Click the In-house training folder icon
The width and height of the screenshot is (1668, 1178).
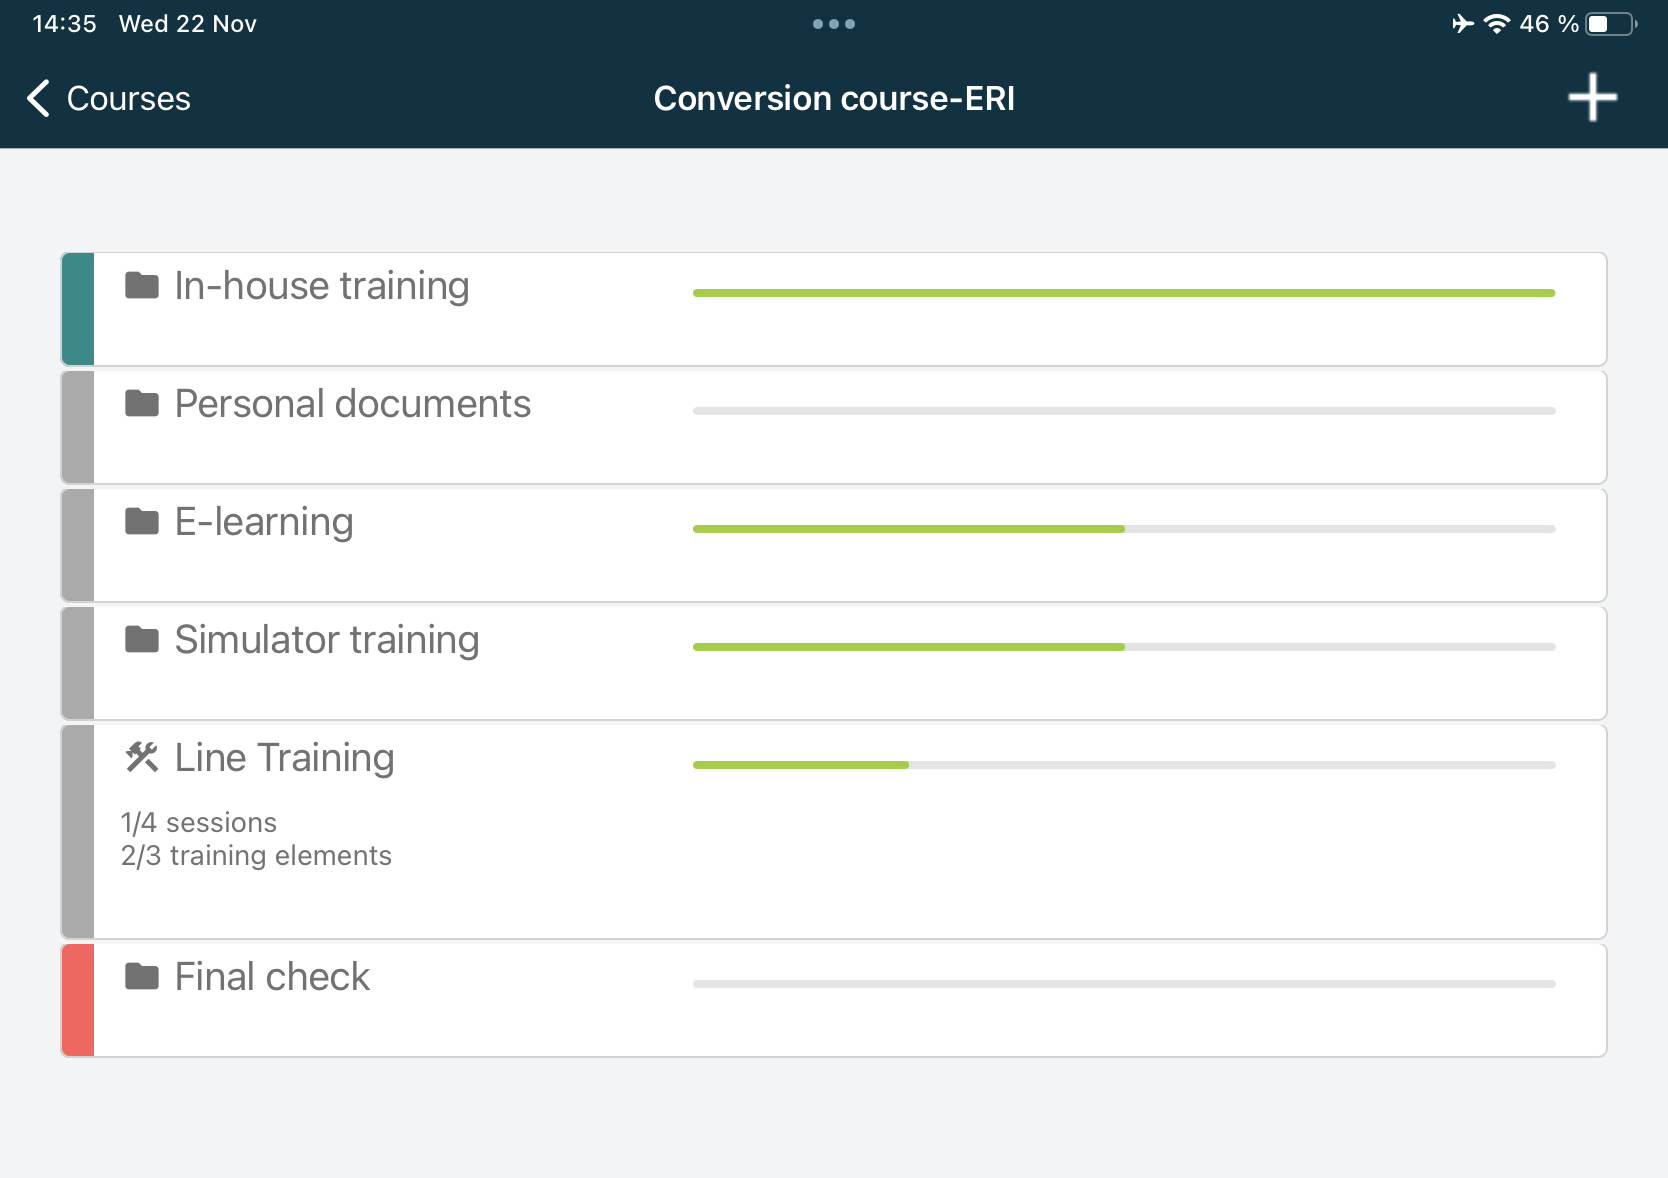pos(142,286)
